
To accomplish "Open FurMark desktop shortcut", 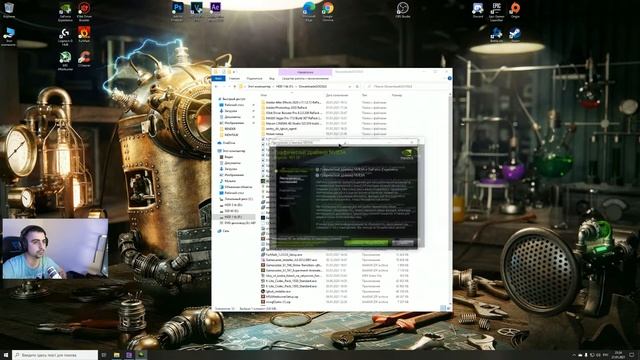I will coord(84,34).
